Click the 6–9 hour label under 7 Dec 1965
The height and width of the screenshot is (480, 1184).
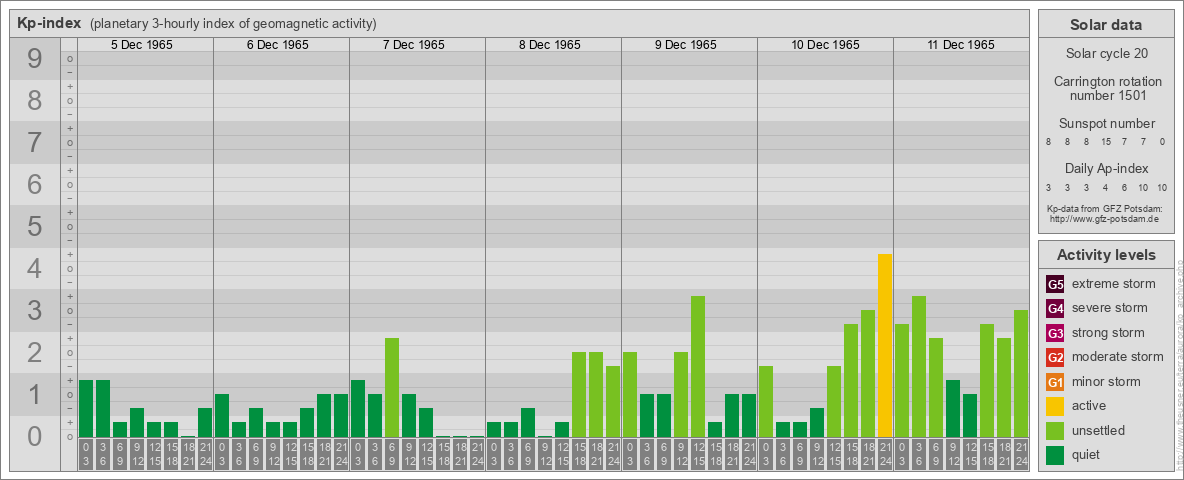[x=392, y=455]
